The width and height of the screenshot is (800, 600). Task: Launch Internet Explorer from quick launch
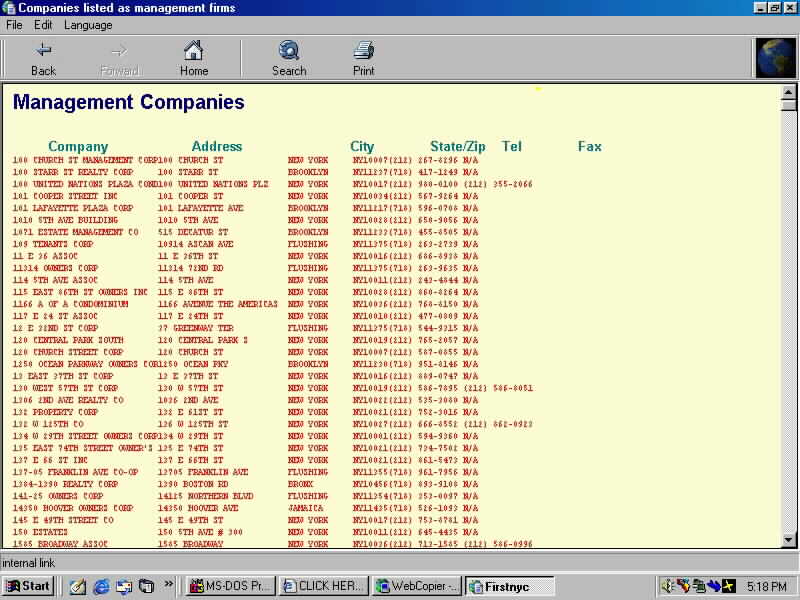coord(101,586)
